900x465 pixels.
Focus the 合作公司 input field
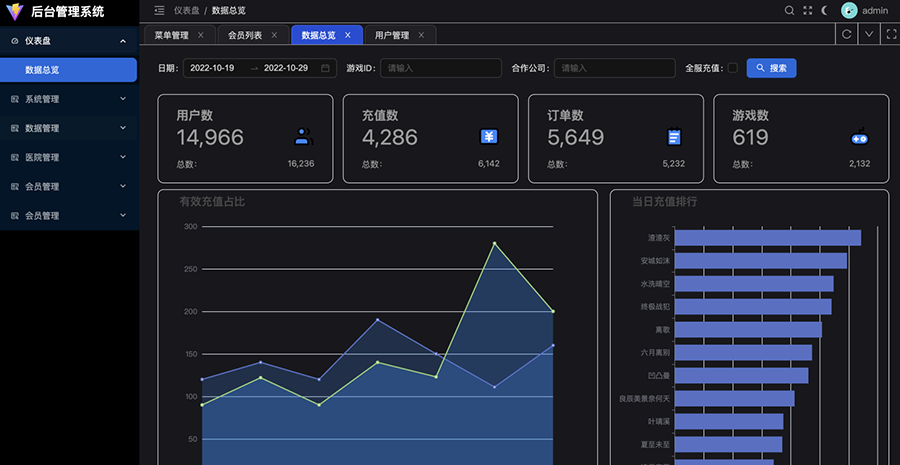click(615, 68)
